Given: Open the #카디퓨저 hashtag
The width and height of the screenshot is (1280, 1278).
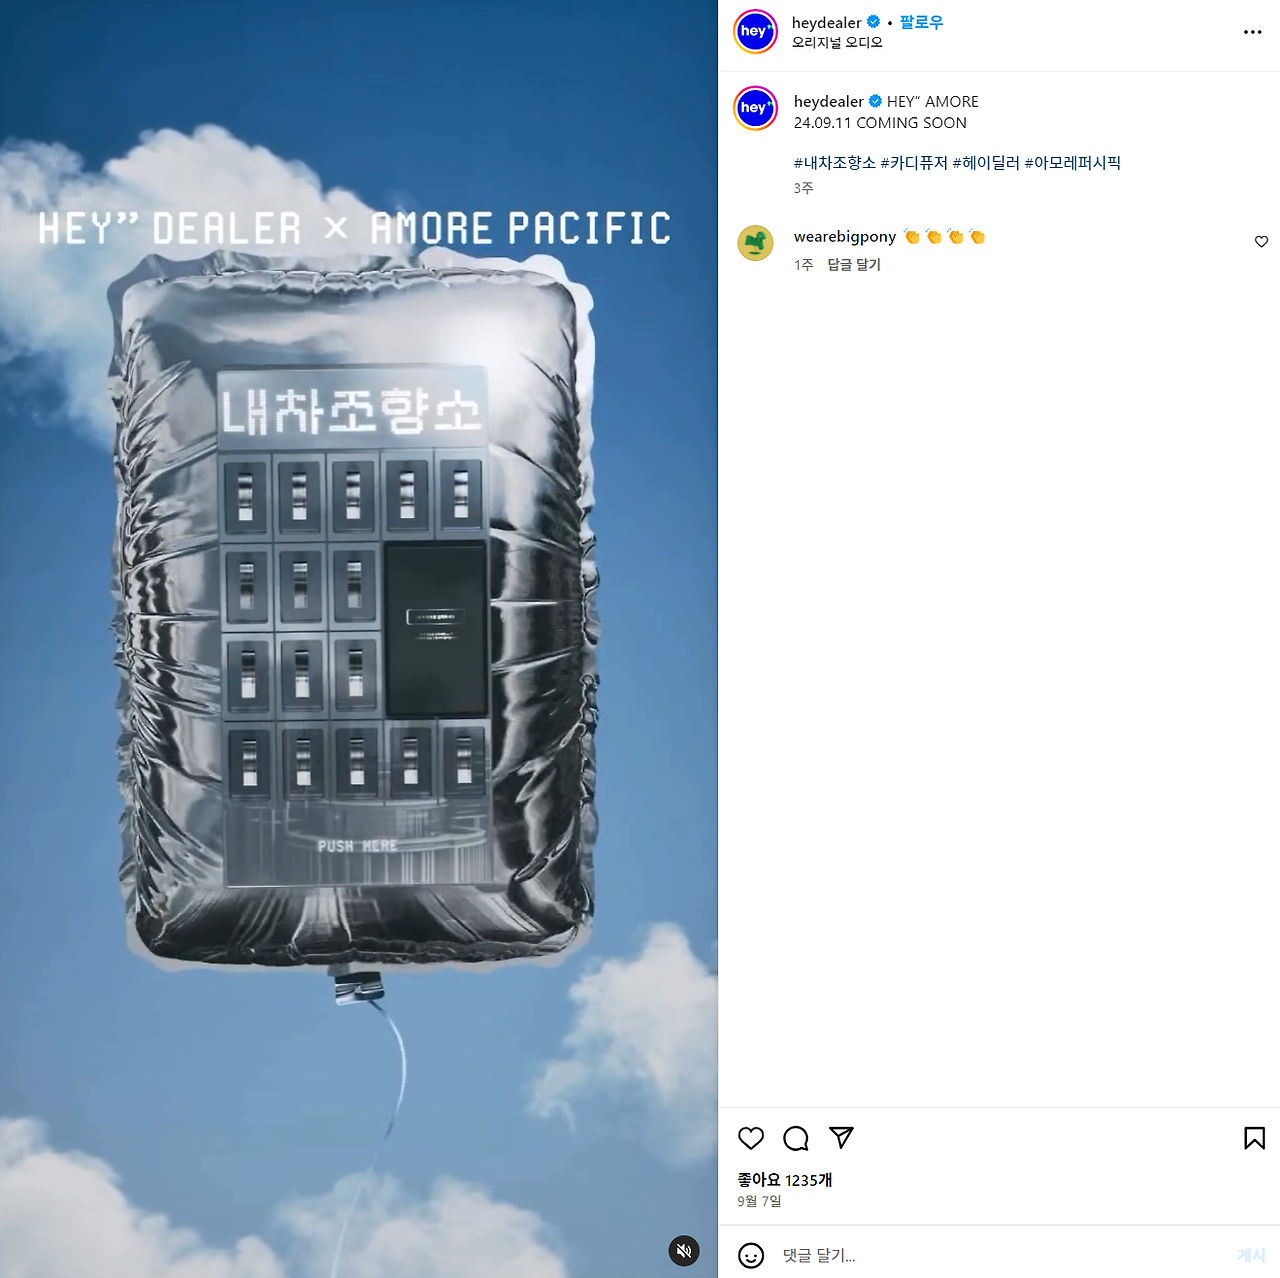Looking at the screenshot, I should click(913, 162).
